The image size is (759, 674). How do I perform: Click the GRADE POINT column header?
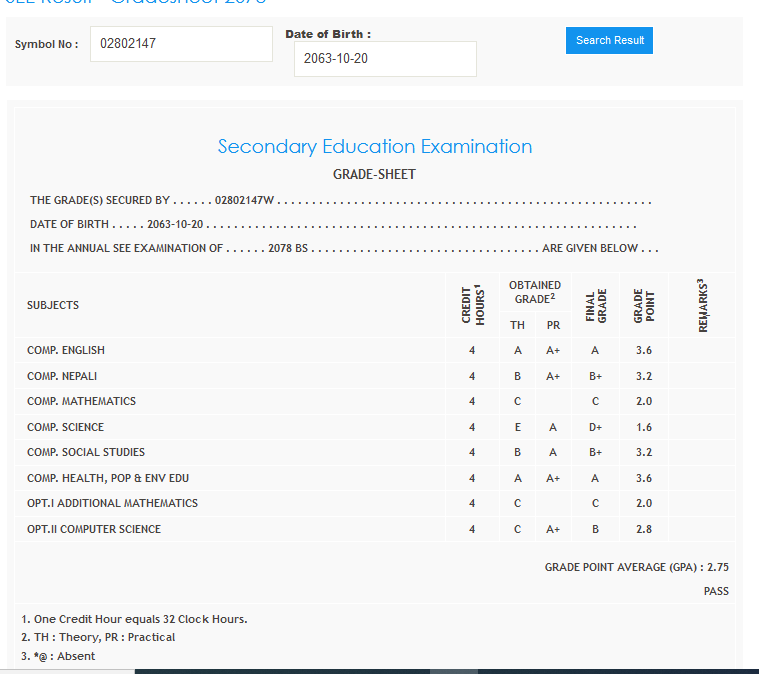click(644, 305)
